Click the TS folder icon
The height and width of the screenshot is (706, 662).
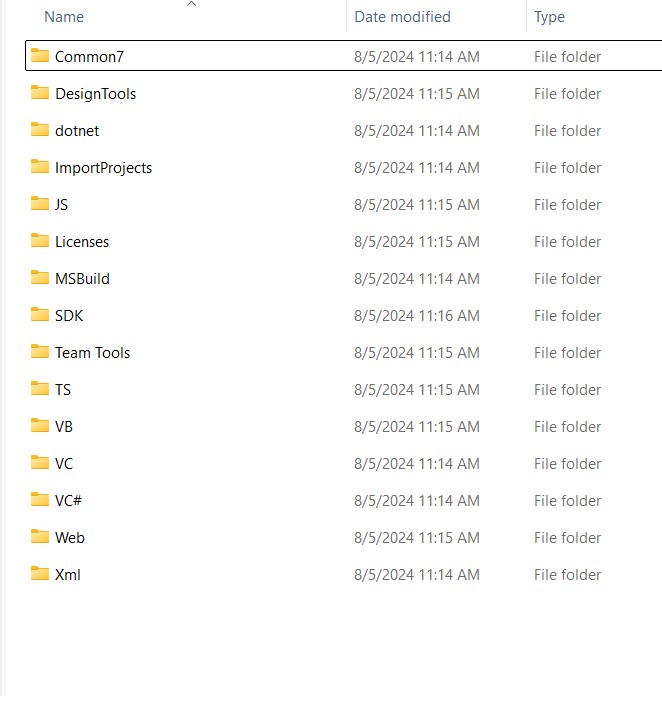[40, 389]
